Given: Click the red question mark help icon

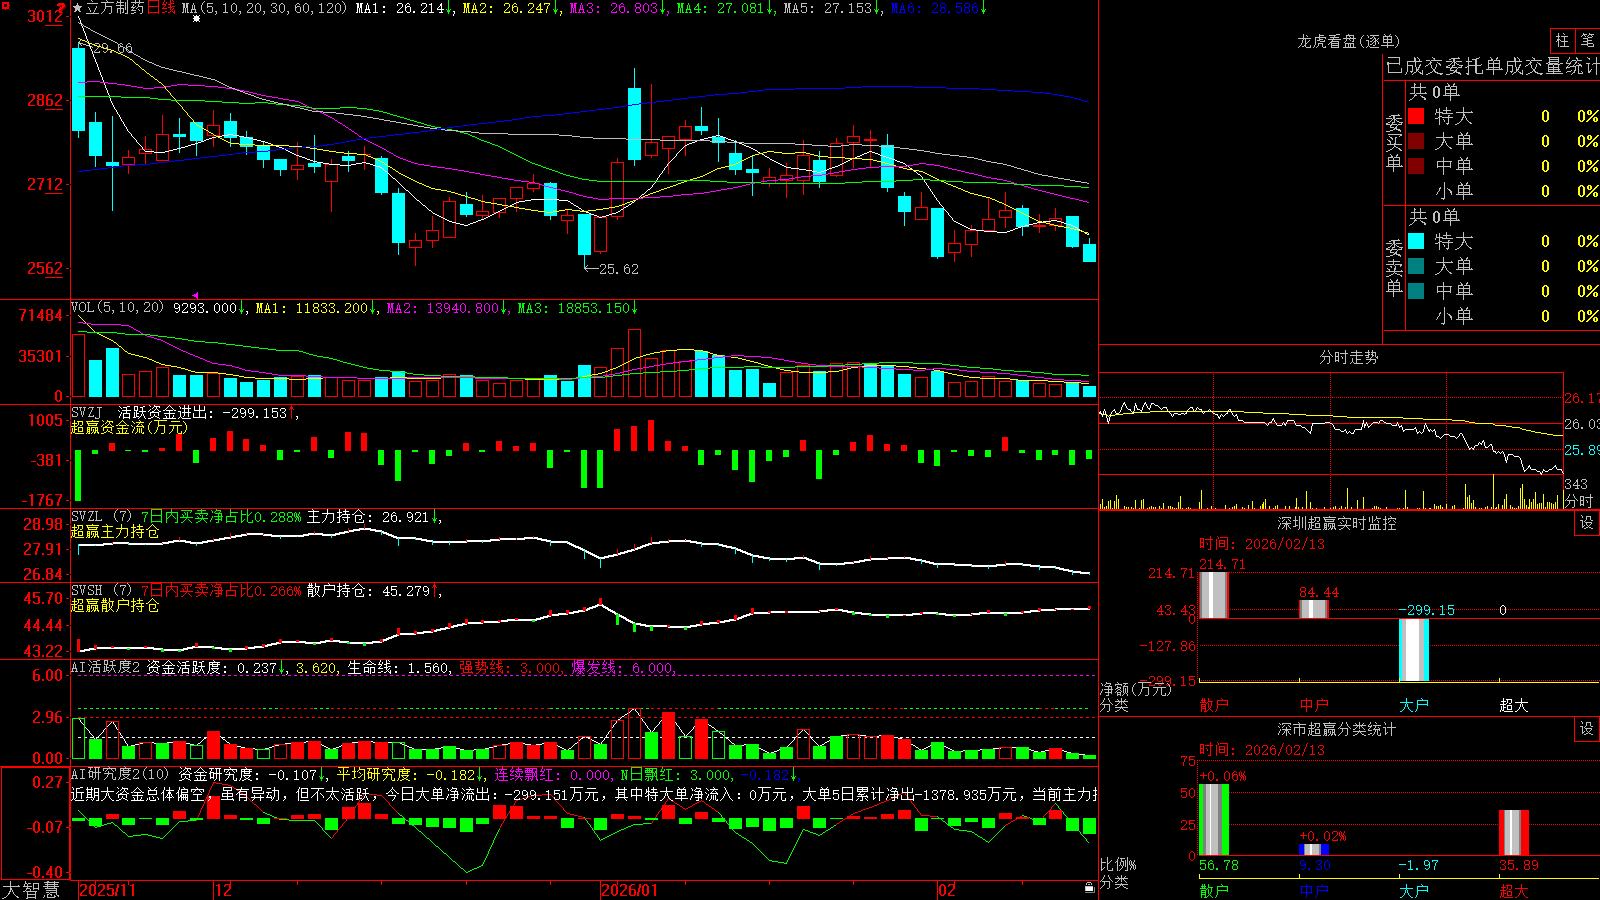Looking at the screenshot, I should click(62, 10).
